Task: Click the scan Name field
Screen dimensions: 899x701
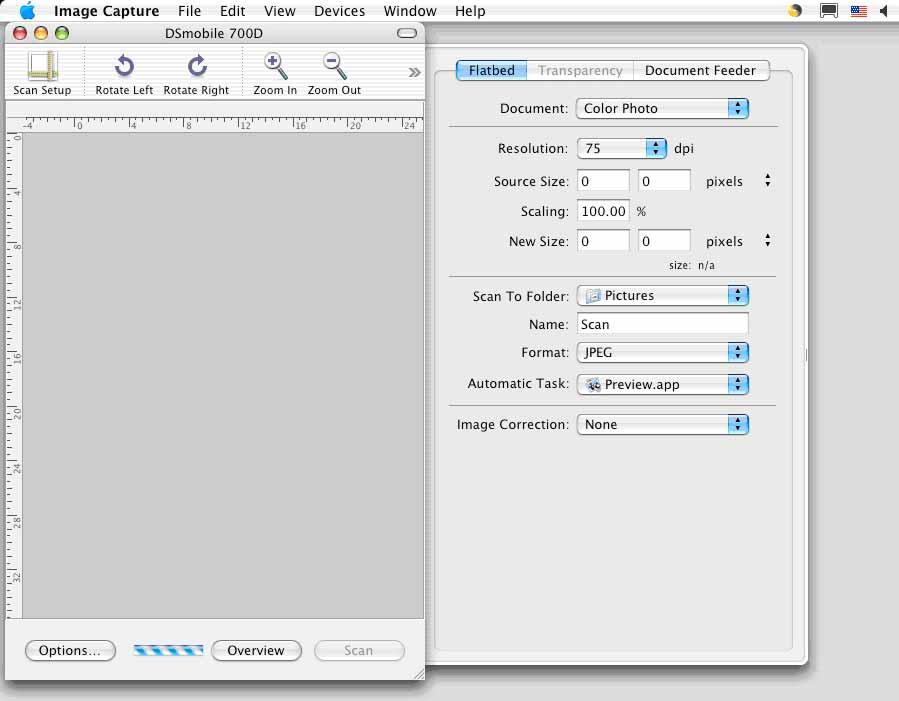Action: tap(662, 324)
